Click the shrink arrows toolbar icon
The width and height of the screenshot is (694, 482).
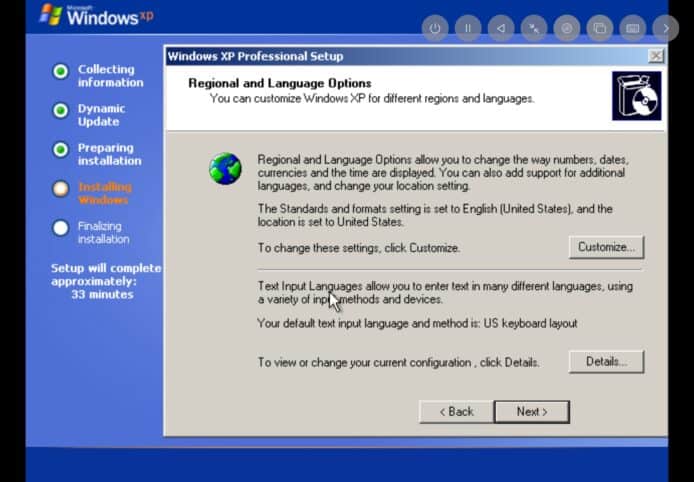pos(533,28)
